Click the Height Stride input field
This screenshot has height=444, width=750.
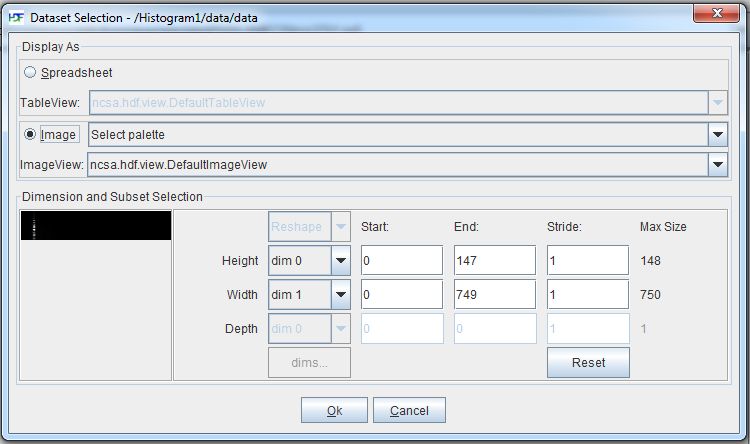(x=588, y=261)
